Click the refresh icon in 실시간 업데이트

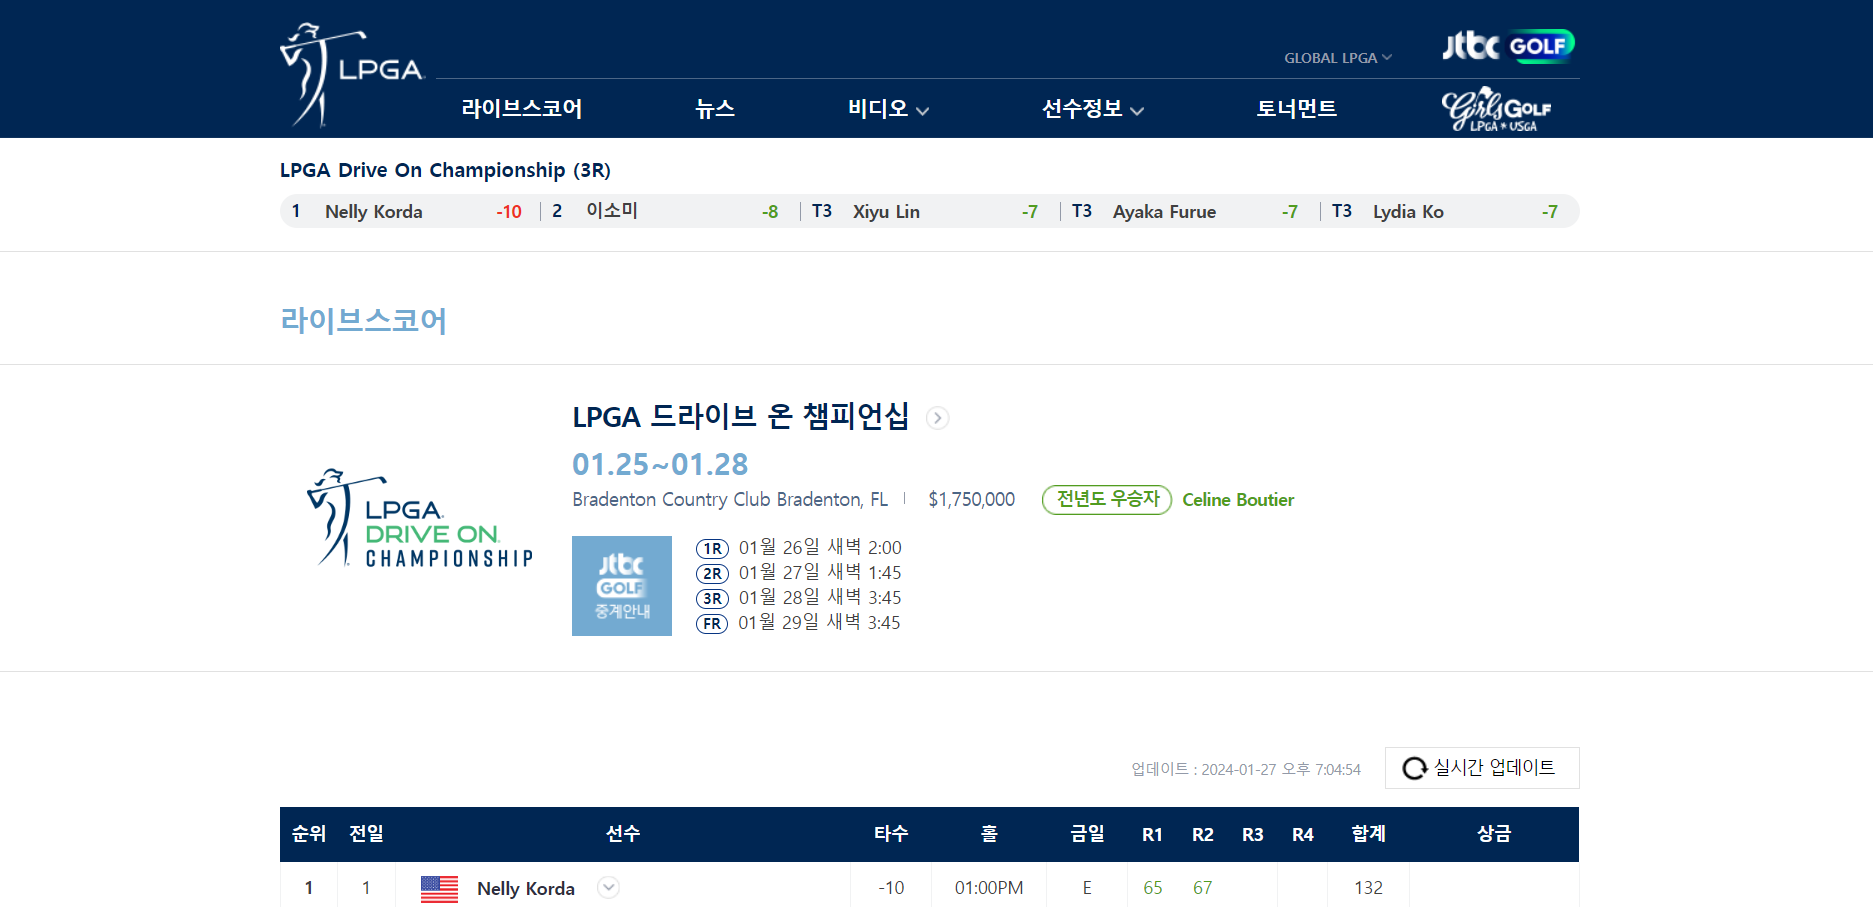pos(1414,768)
